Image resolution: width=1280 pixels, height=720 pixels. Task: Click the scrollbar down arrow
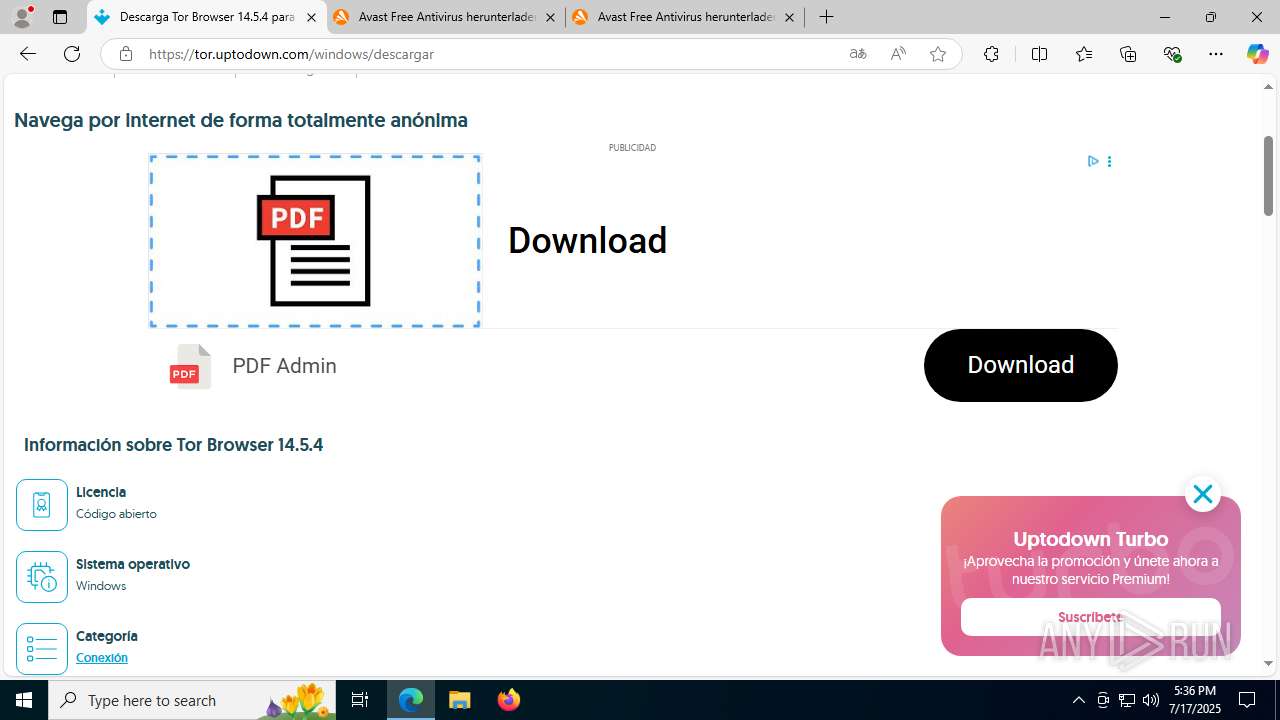(1268, 663)
